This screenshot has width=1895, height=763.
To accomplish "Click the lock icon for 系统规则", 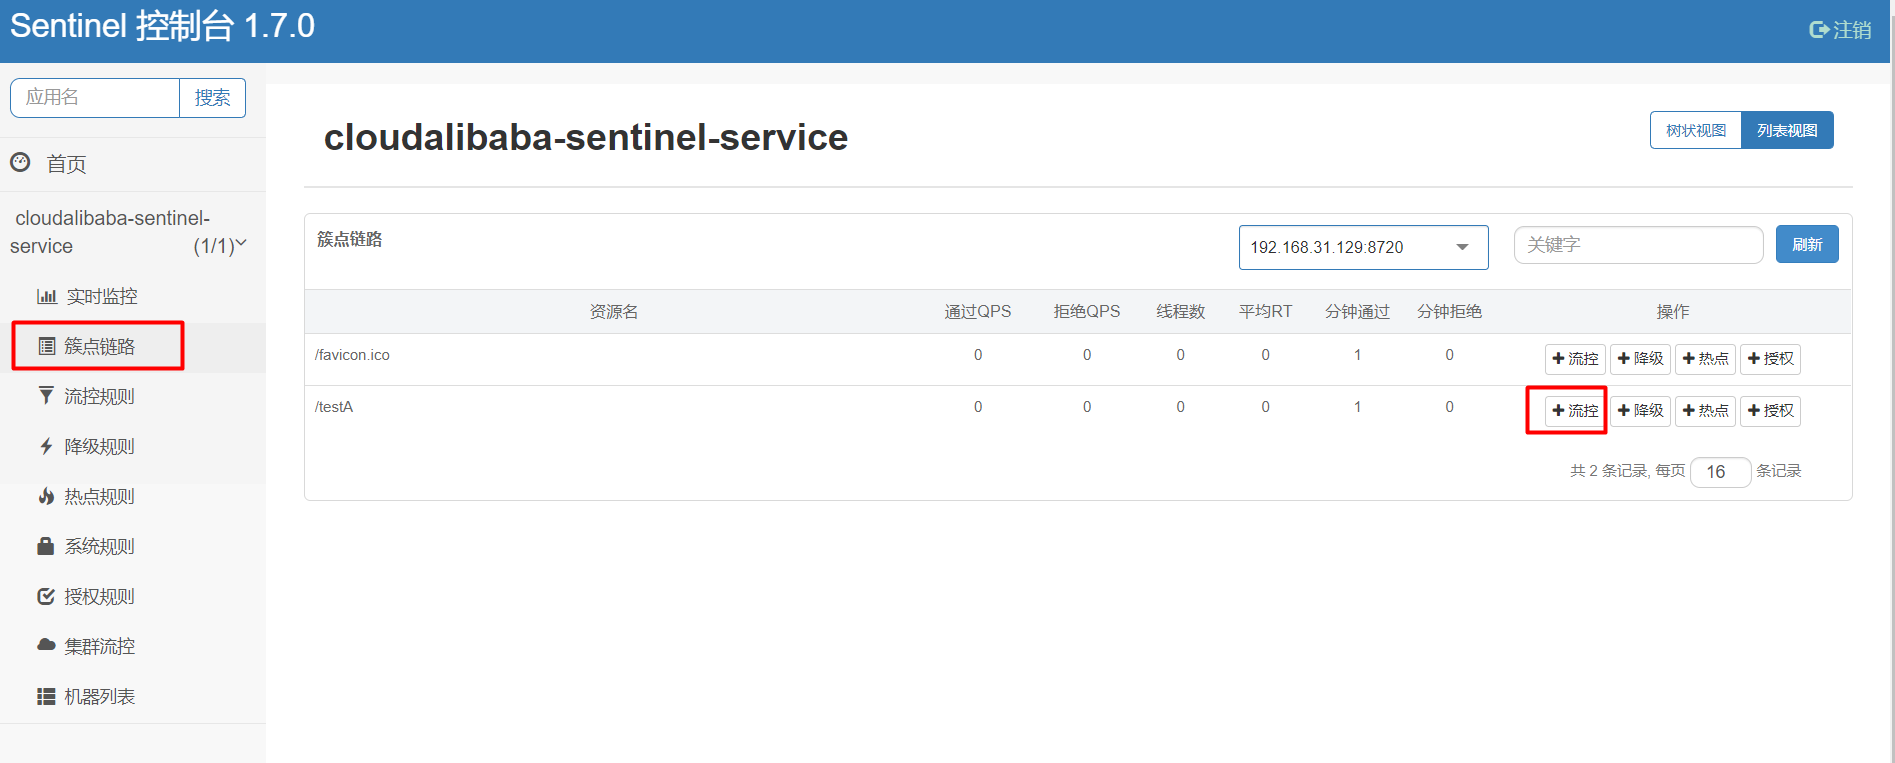I will [x=46, y=546].
